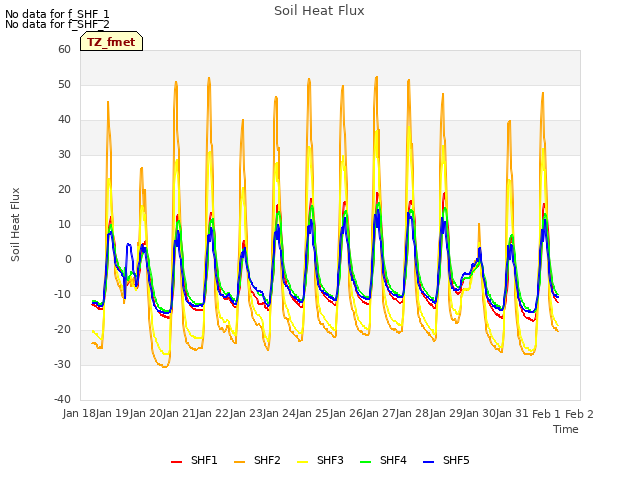Viewport: 640px width, 480px height.
Task: Click the -10 y-axis tick label
Action: (x=63, y=294)
